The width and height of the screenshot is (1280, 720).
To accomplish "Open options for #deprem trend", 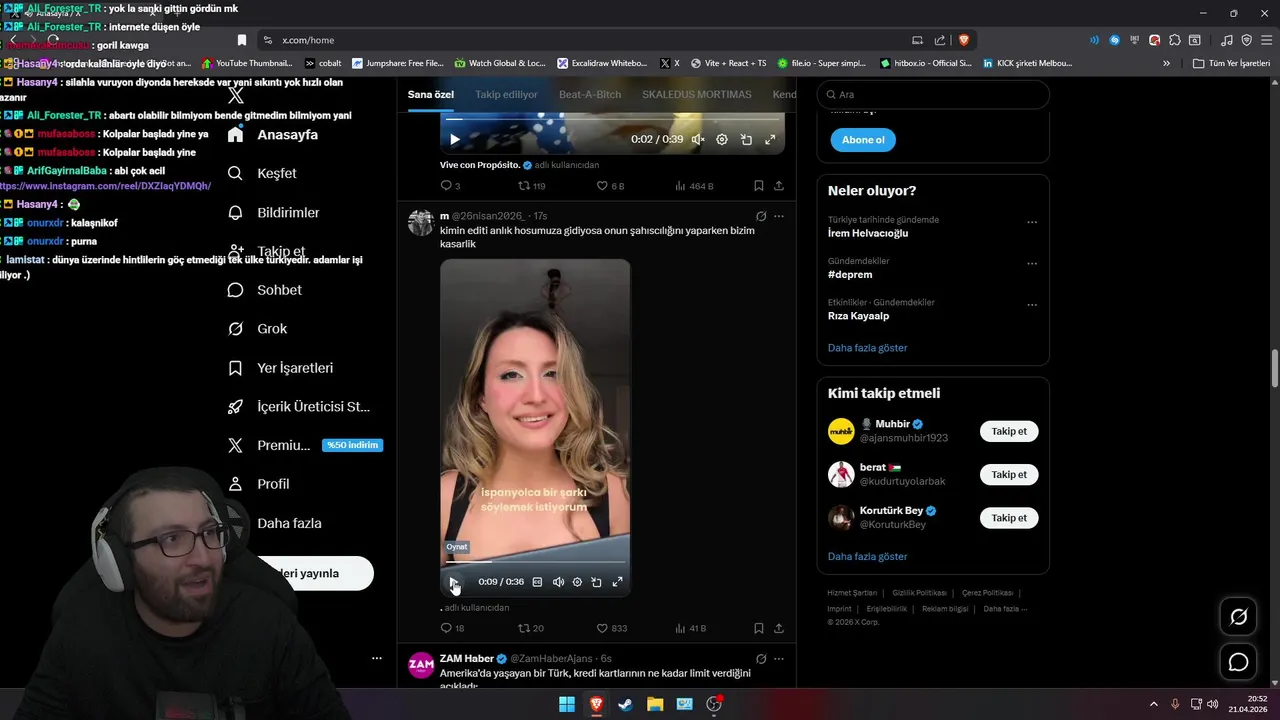I will click(1032, 264).
